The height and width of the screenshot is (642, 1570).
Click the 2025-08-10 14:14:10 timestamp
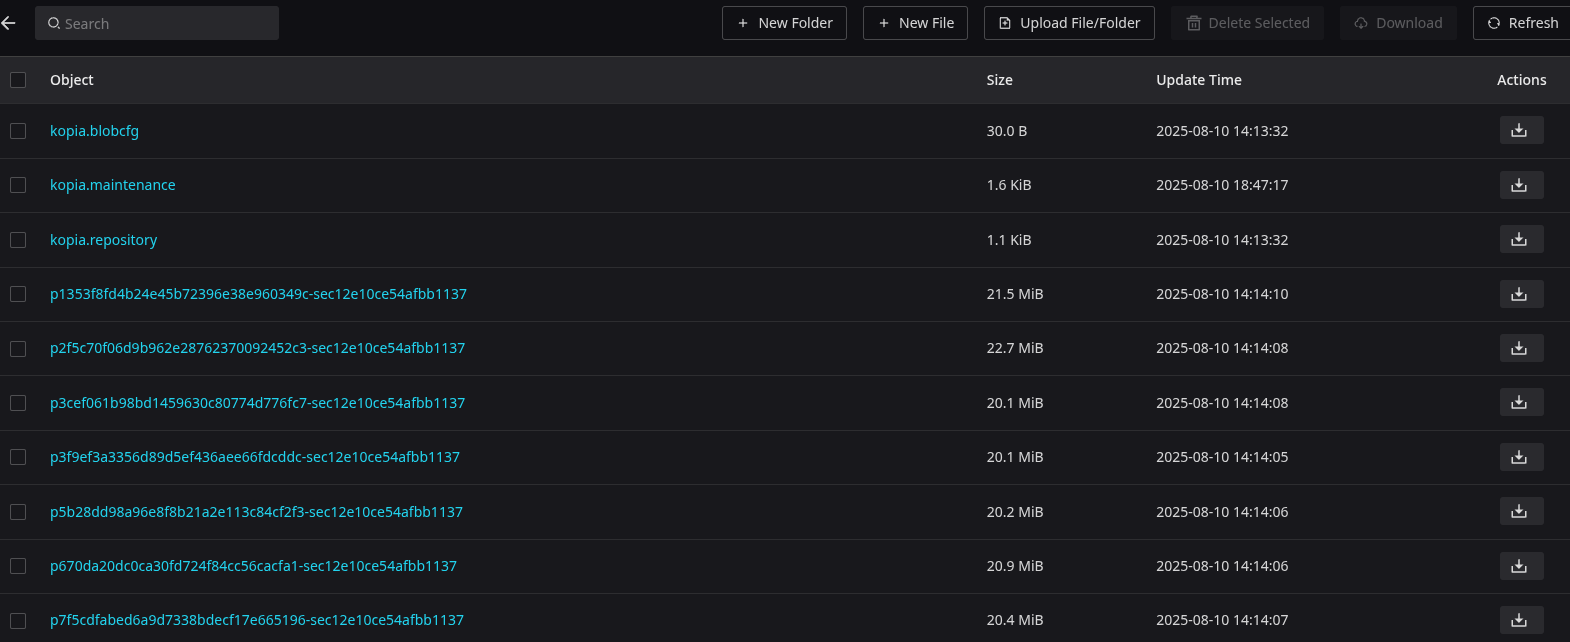[1222, 294]
